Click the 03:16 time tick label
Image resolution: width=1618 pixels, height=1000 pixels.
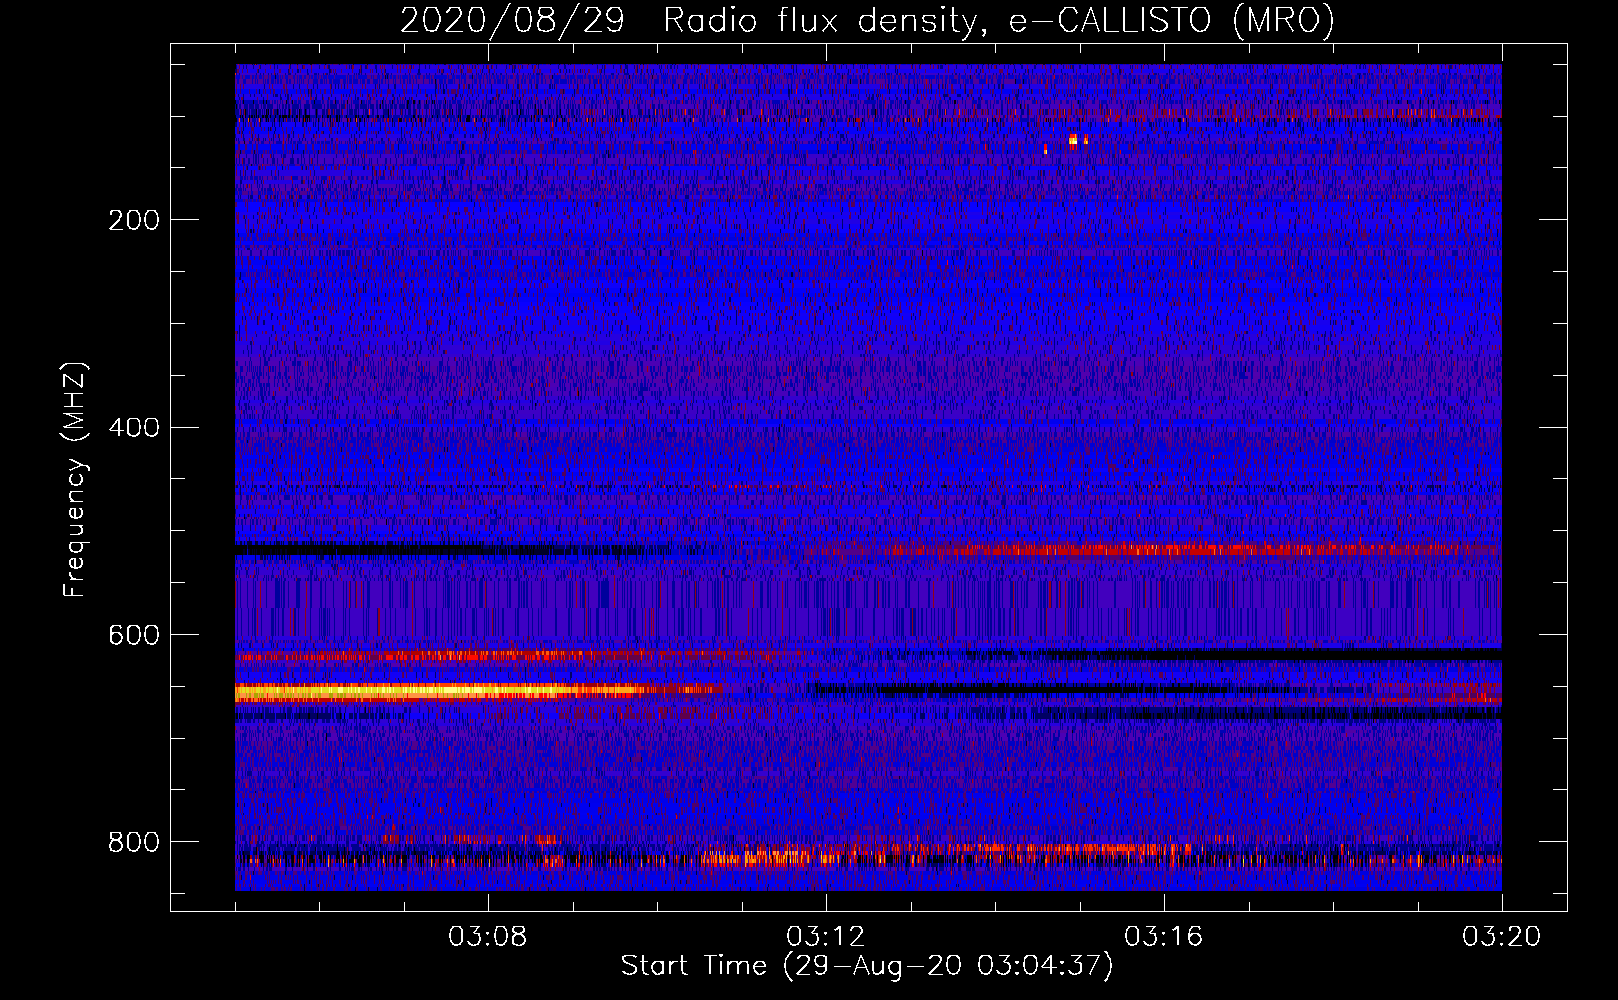click(x=1163, y=937)
